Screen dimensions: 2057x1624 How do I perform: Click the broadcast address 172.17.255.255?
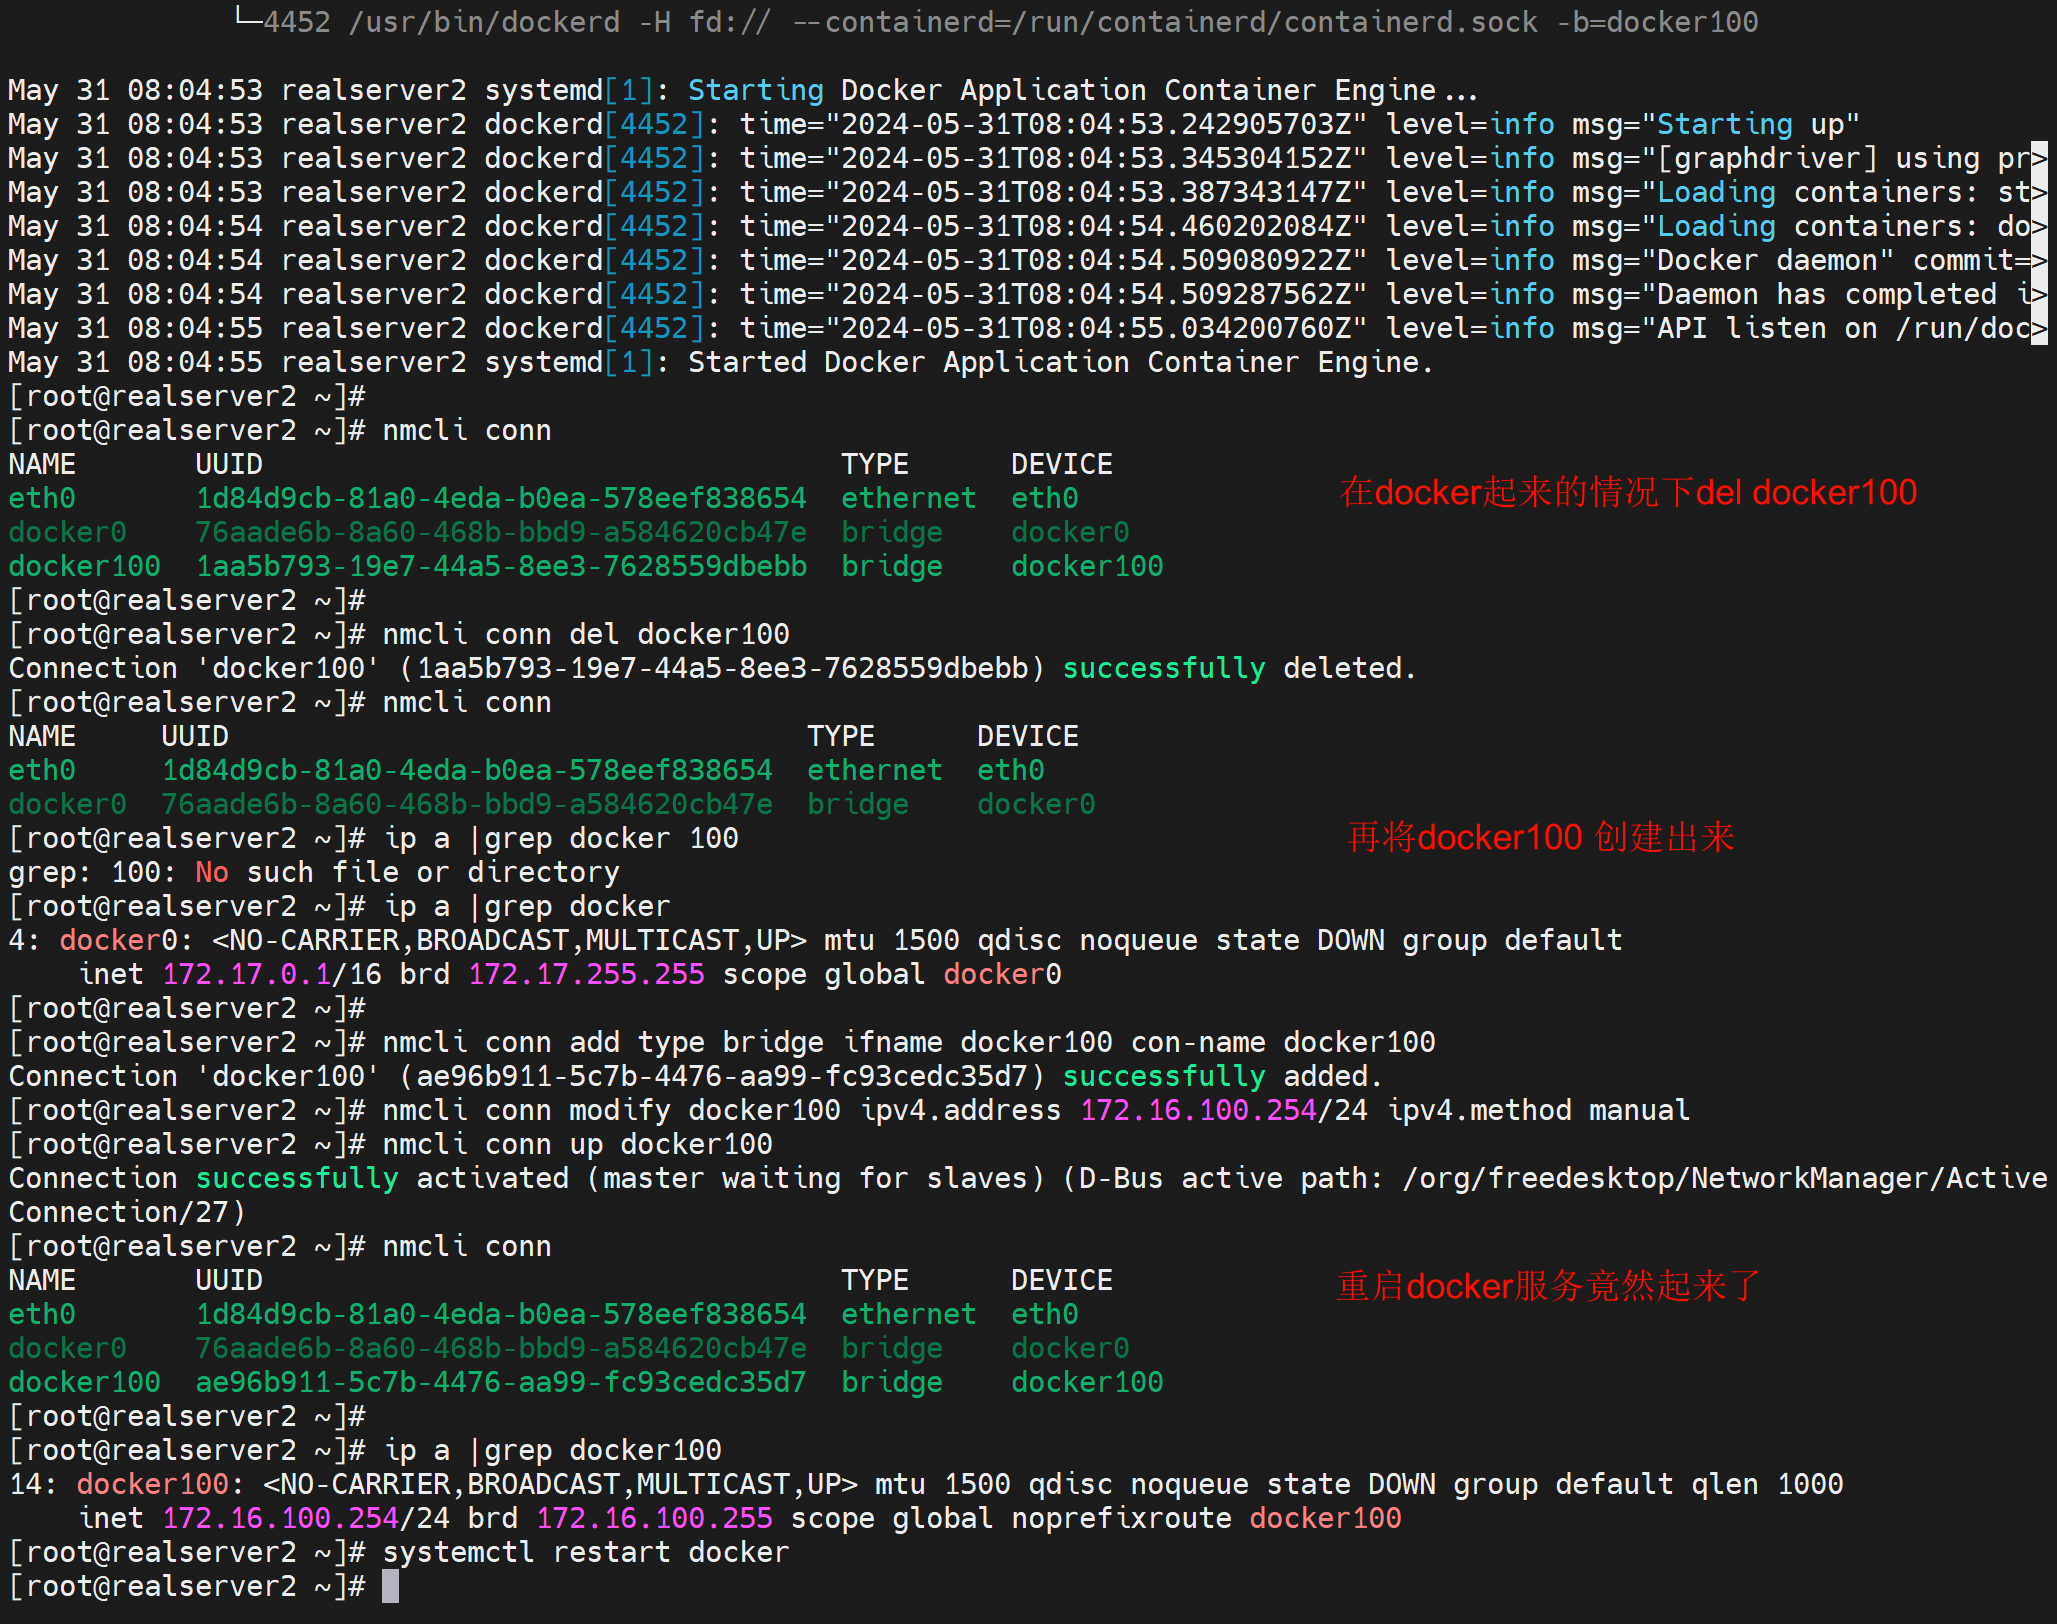(586, 975)
